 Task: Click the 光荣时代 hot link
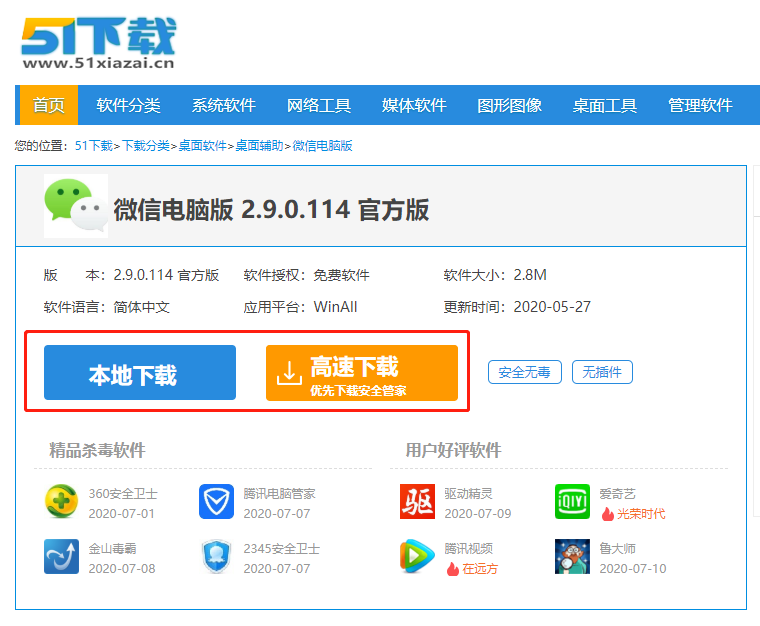point(641,514)
